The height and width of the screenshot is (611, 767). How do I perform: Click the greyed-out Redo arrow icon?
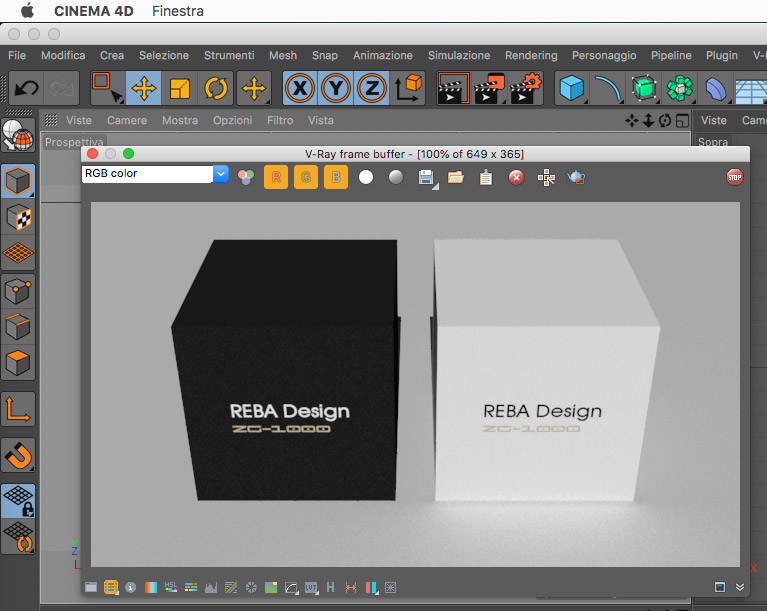(61, 88)
